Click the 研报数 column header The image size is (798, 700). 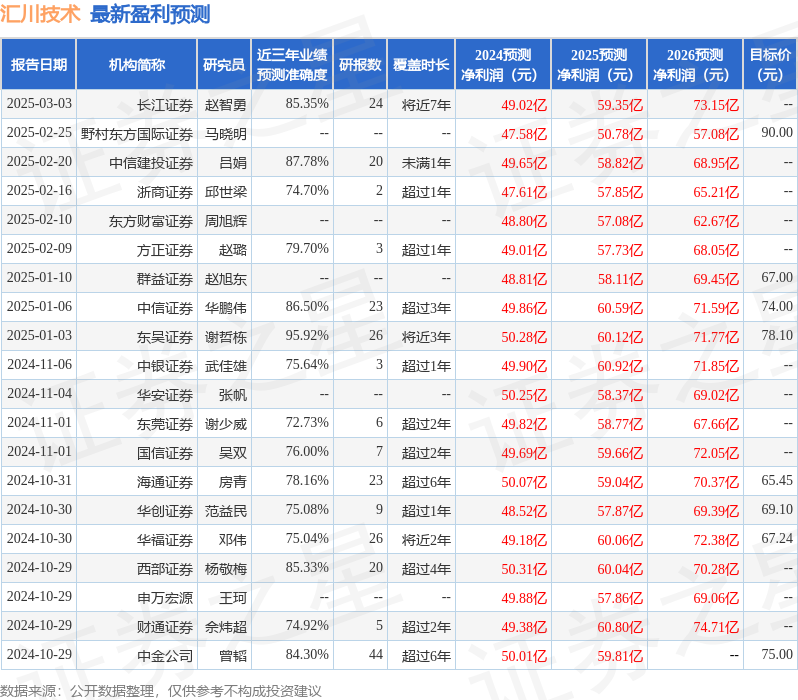360,64
